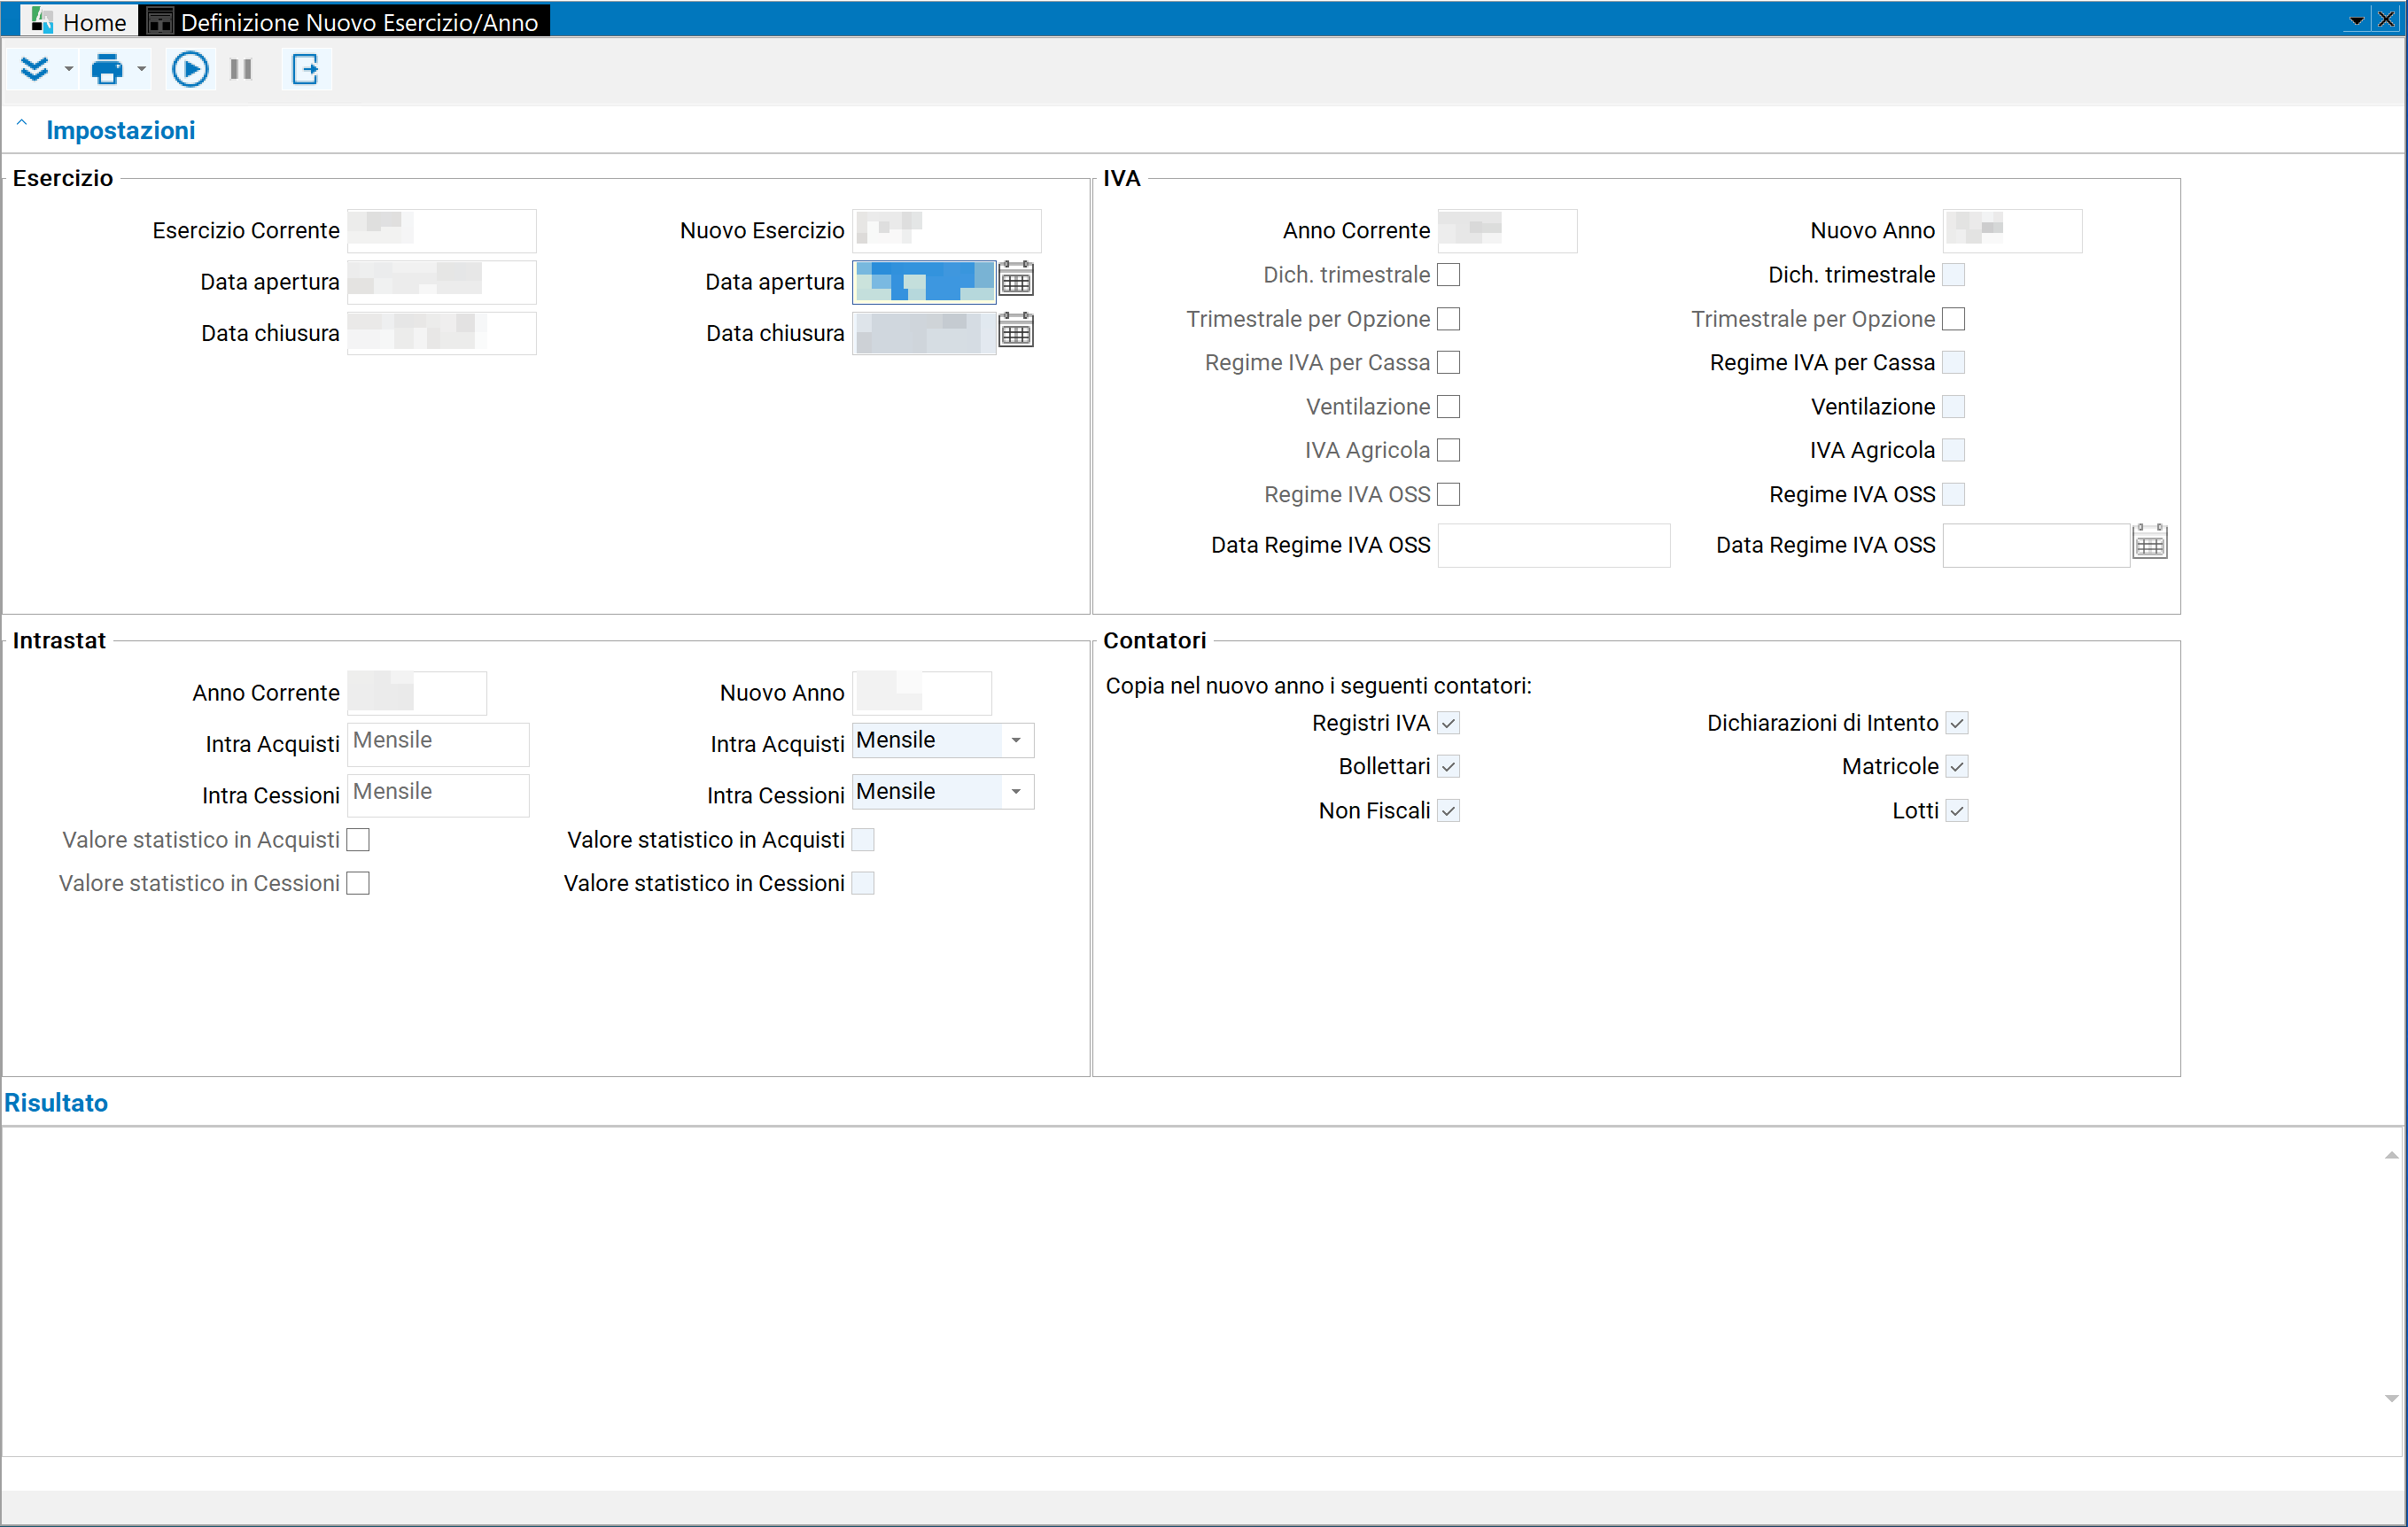
Task: Click the Anno Corrente Data Regime IVA OSS field
Action: pyautogui.click(x=1553, y=545)
